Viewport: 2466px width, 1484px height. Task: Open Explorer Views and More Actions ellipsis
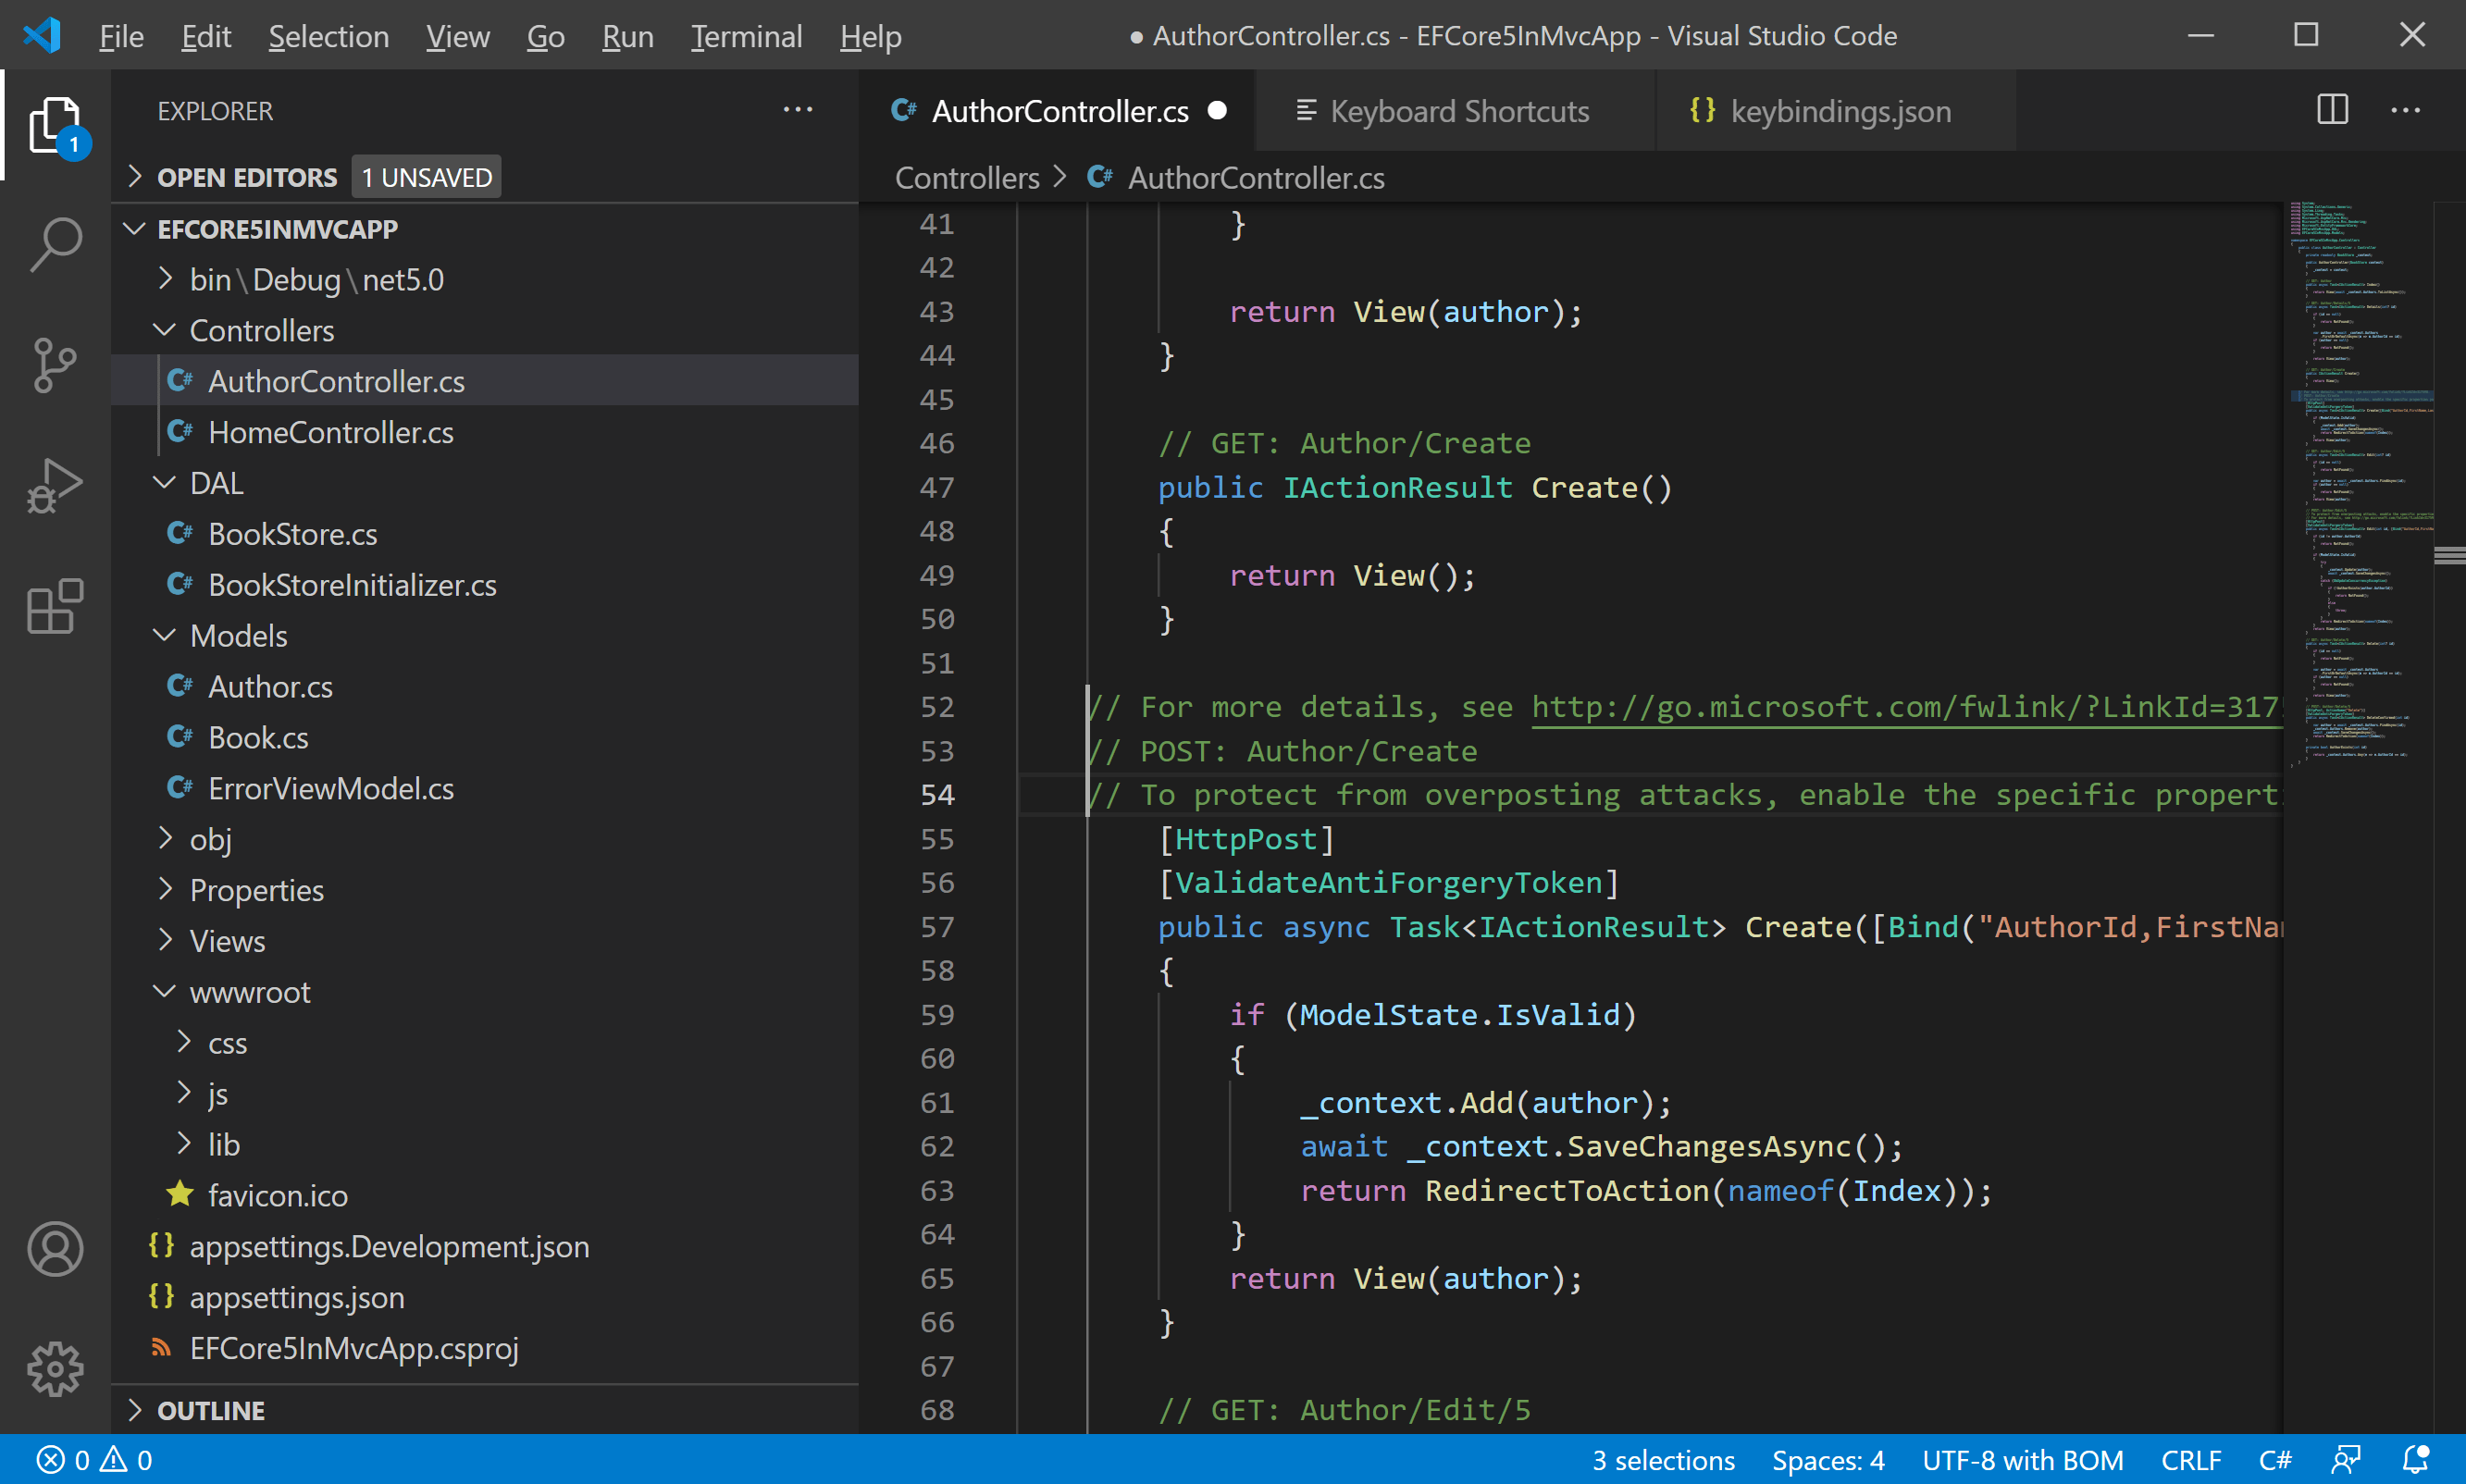pyautogui.click(x=798, y=110)
